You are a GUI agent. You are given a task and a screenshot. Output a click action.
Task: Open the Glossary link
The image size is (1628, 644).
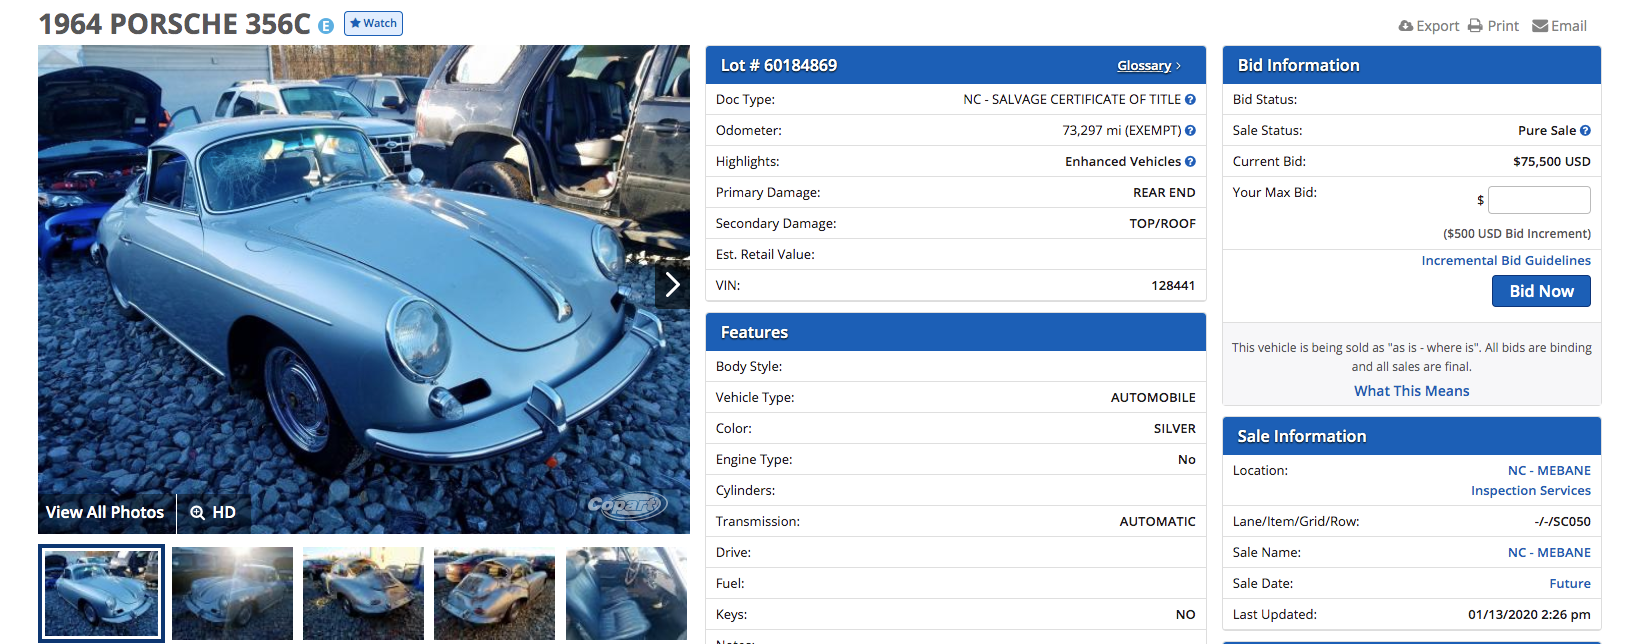[x=1144, y=66]
